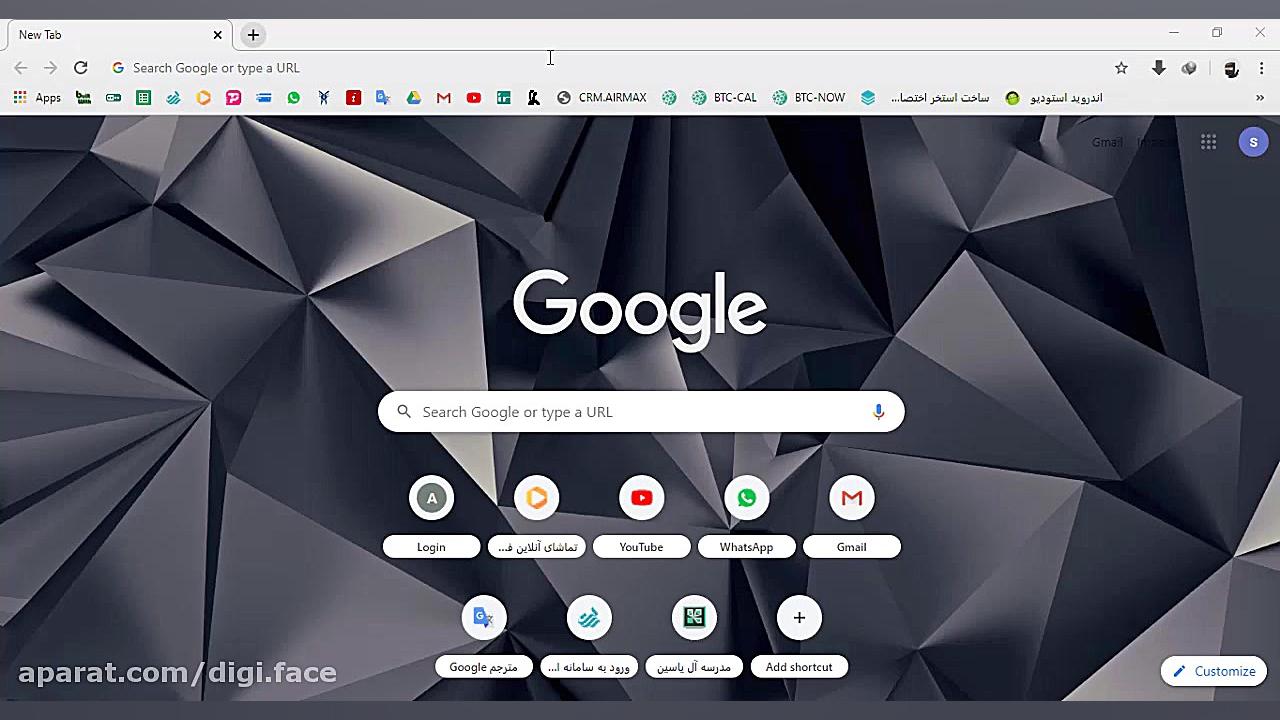Open the Gmail shortcut tile
The width and height of the screenshot is (1280, 720).
tap(852, 518)
